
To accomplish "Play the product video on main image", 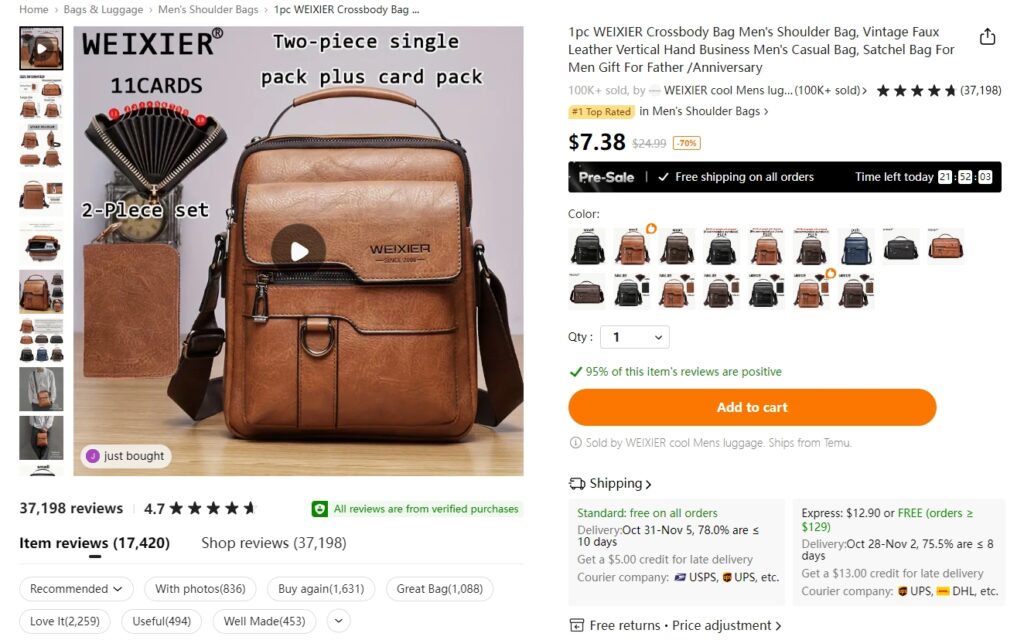I will [298, 251].
